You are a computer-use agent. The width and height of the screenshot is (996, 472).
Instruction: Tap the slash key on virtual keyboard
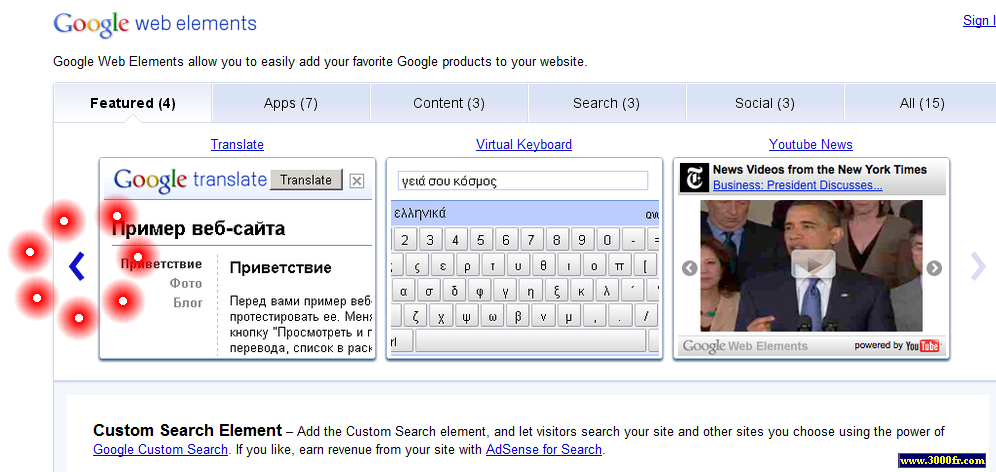[x=645, y=316]
